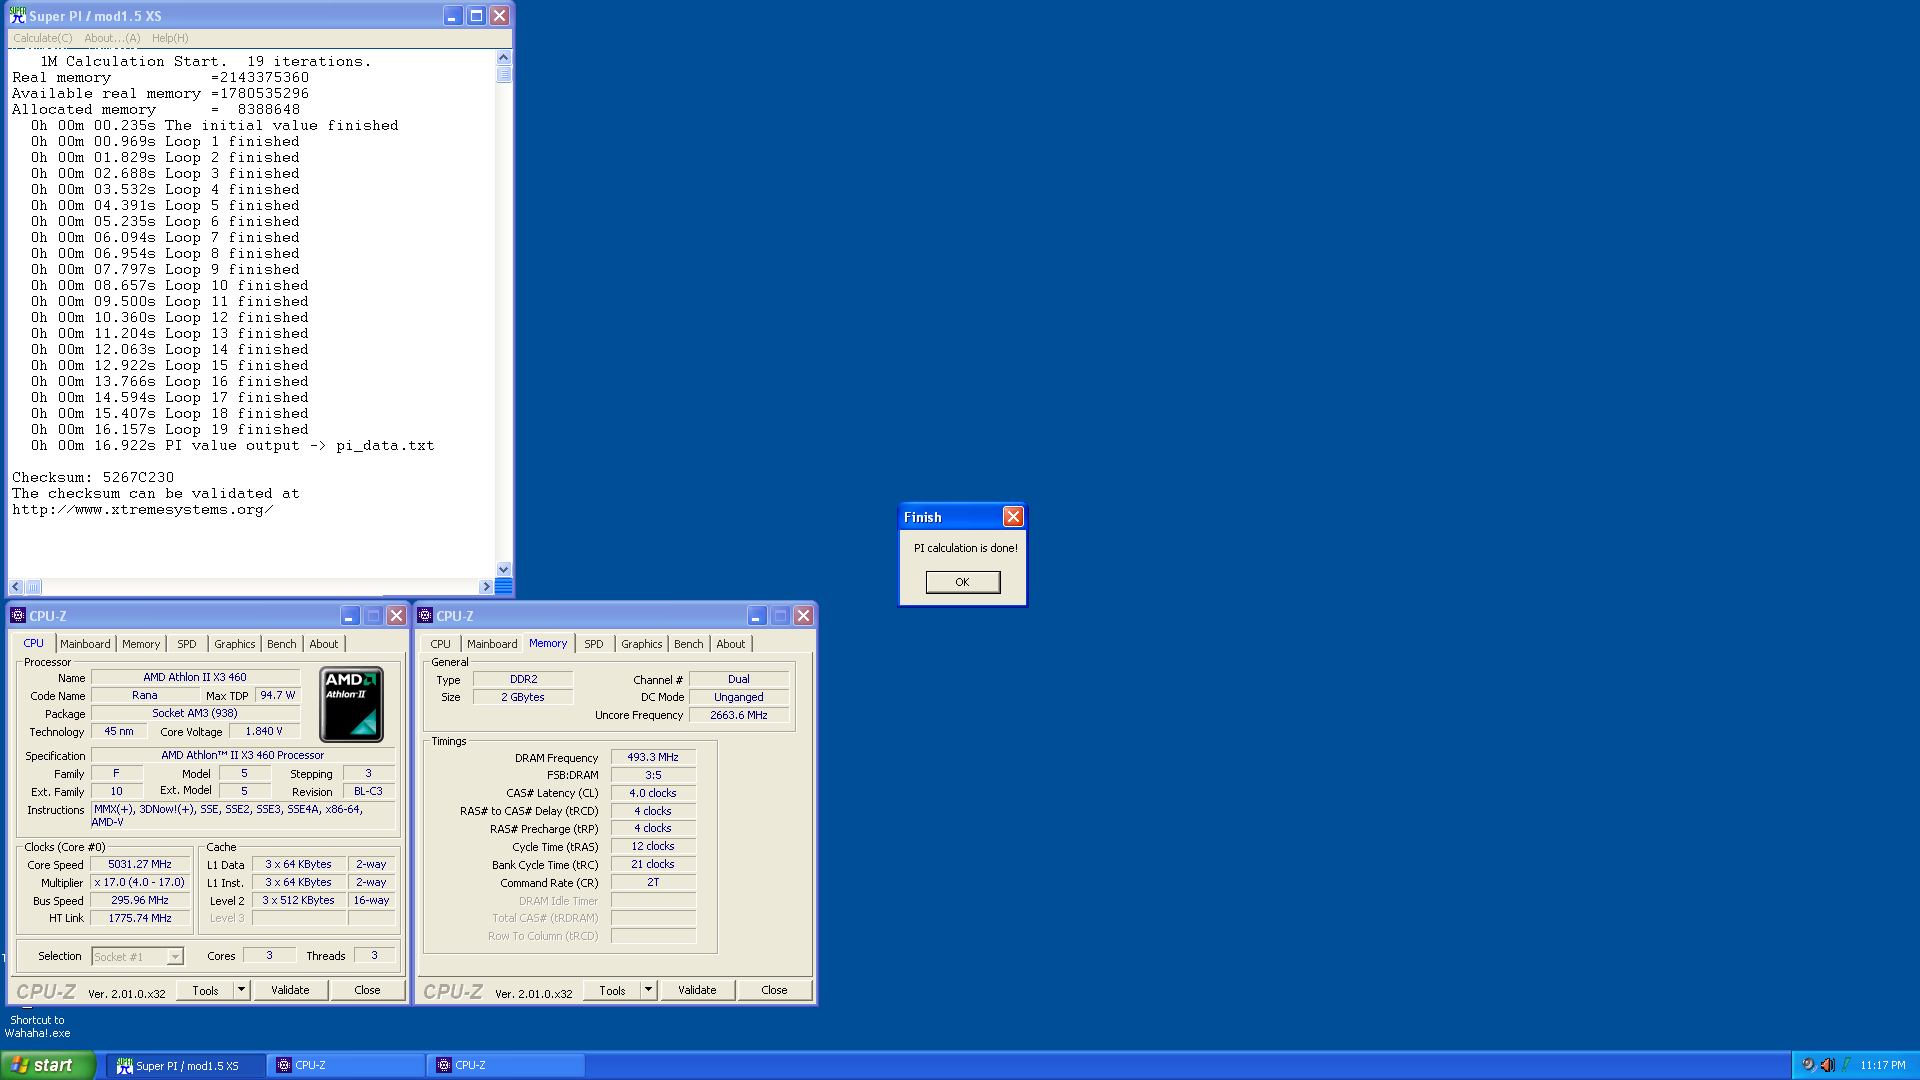Click the Multiplier value field
The height and width of the screenshot is (1080, 1920).
[x=140, y=883]
